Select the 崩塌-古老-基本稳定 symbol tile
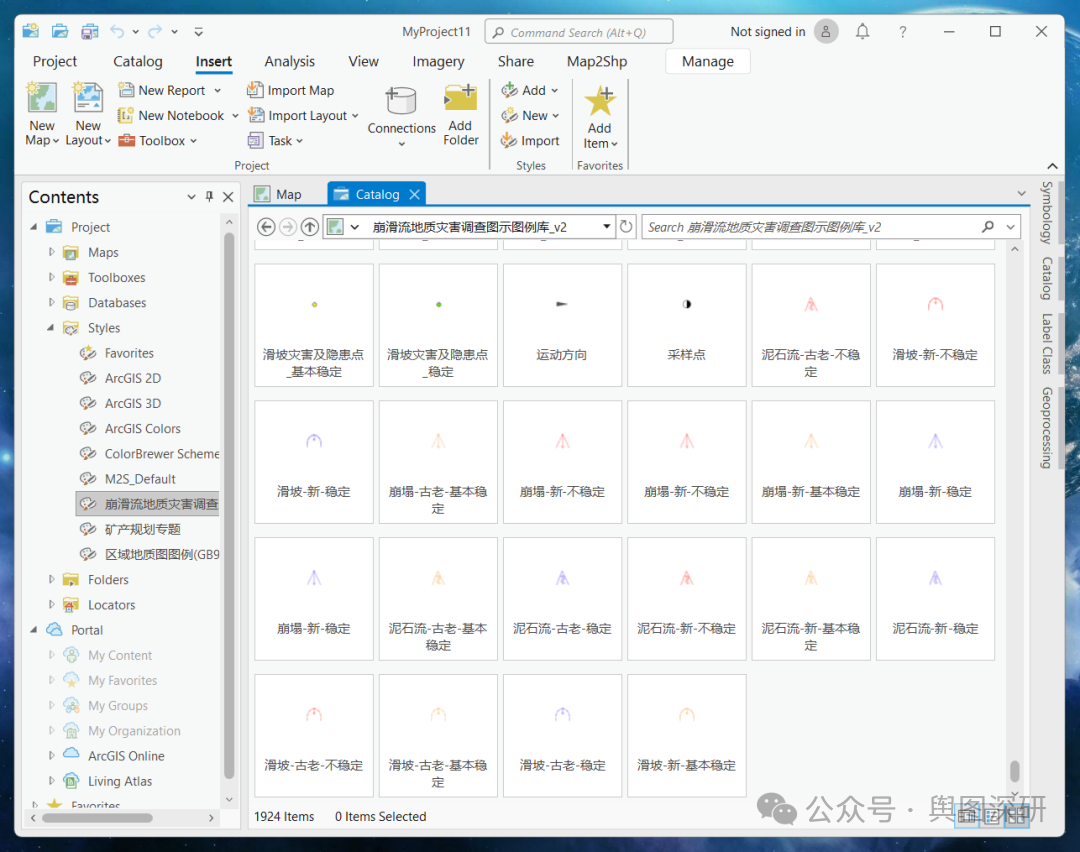The width and height of the screenshot is (1080, 852). click(438, 461)
